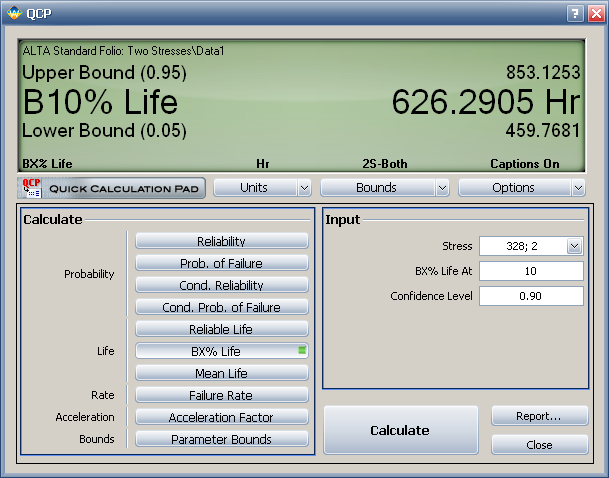Open the Bounds dropdown menu
609x478 pixels.
click(384, 188)
